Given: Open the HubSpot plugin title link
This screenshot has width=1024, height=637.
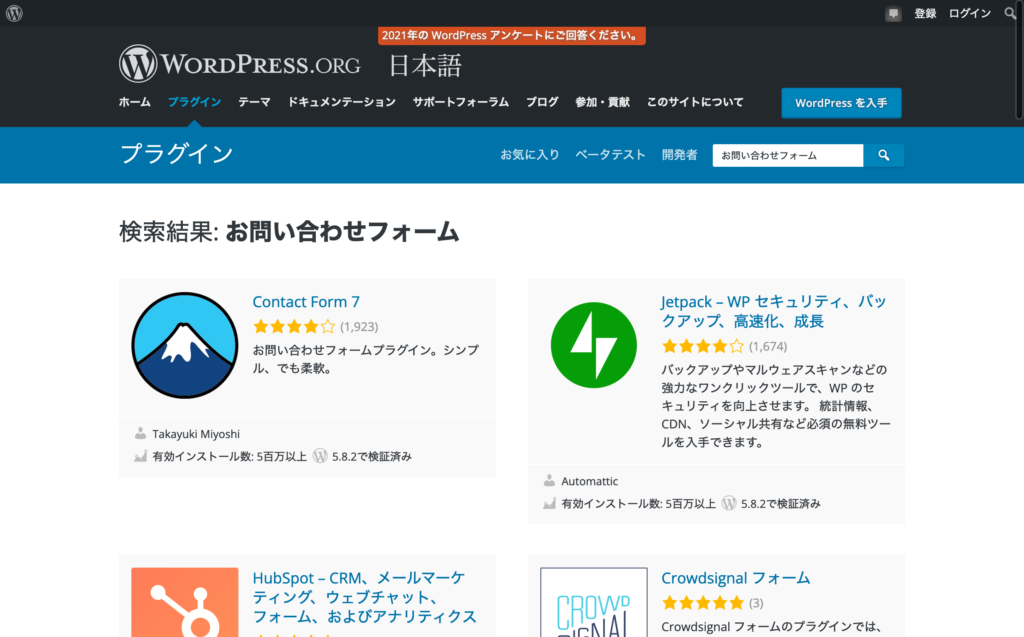Looking at the screenshot, I should [x=364, y=597].
